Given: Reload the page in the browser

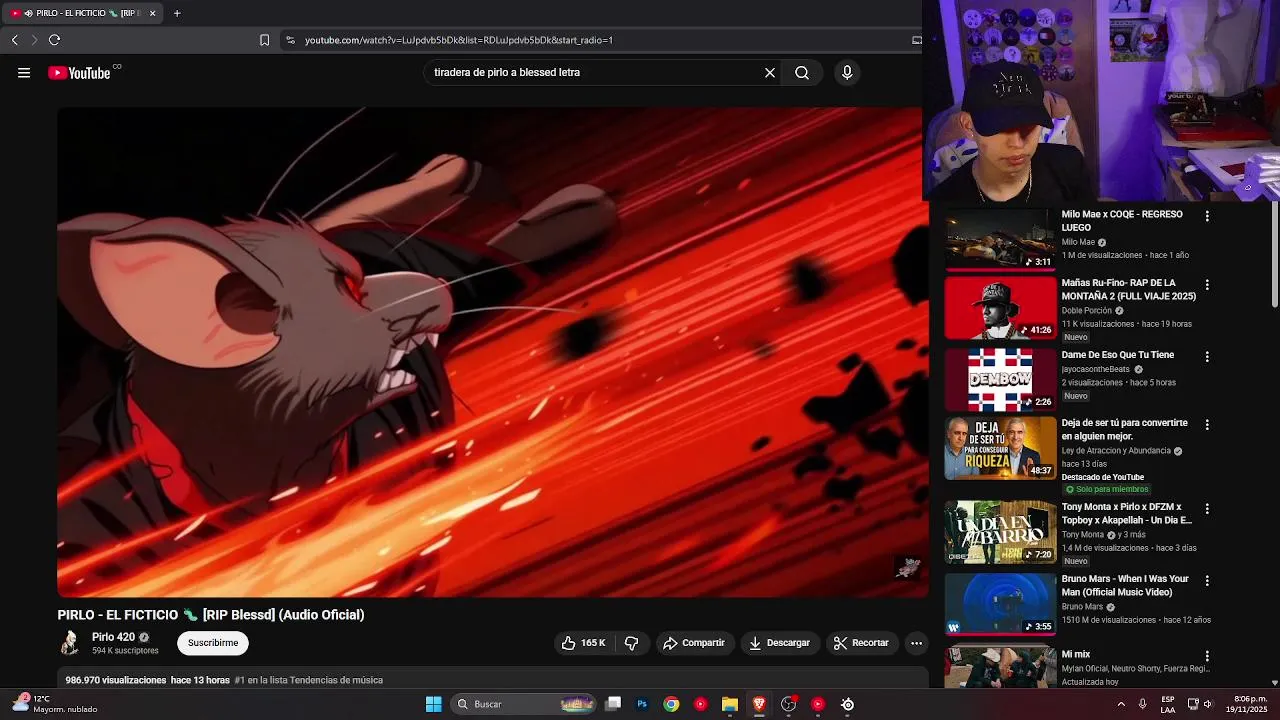Looking at the screenshot, I should tap(54, 40).
